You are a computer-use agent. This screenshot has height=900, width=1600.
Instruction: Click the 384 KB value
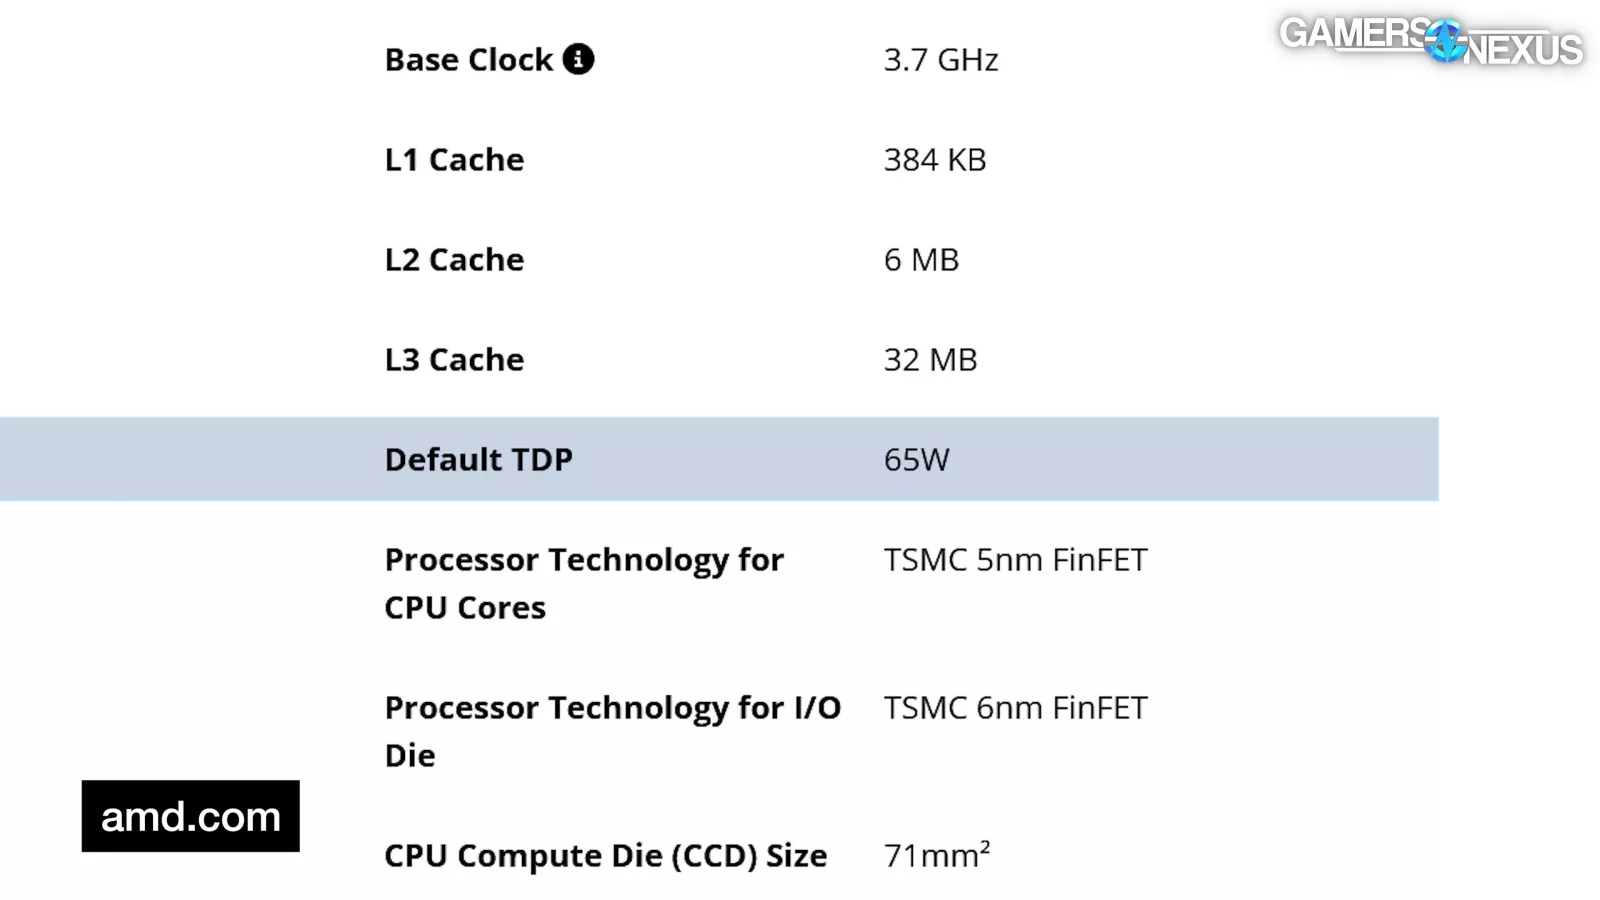pyautogui.click(x=935, y=160)
